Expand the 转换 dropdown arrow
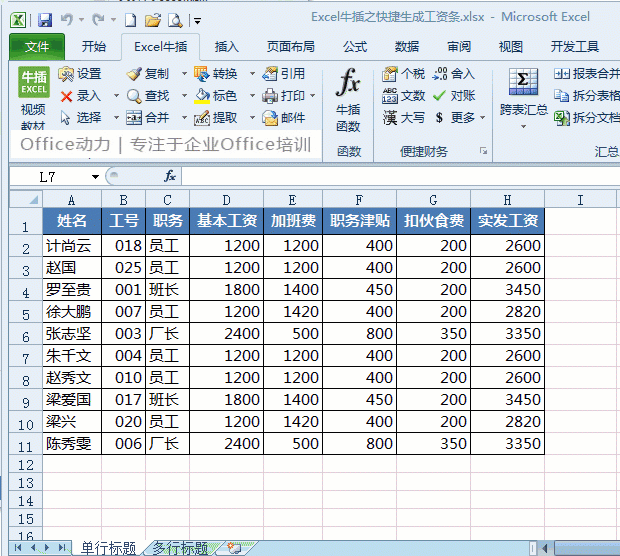This screenshot has height=556, width=620. (252, 74)
